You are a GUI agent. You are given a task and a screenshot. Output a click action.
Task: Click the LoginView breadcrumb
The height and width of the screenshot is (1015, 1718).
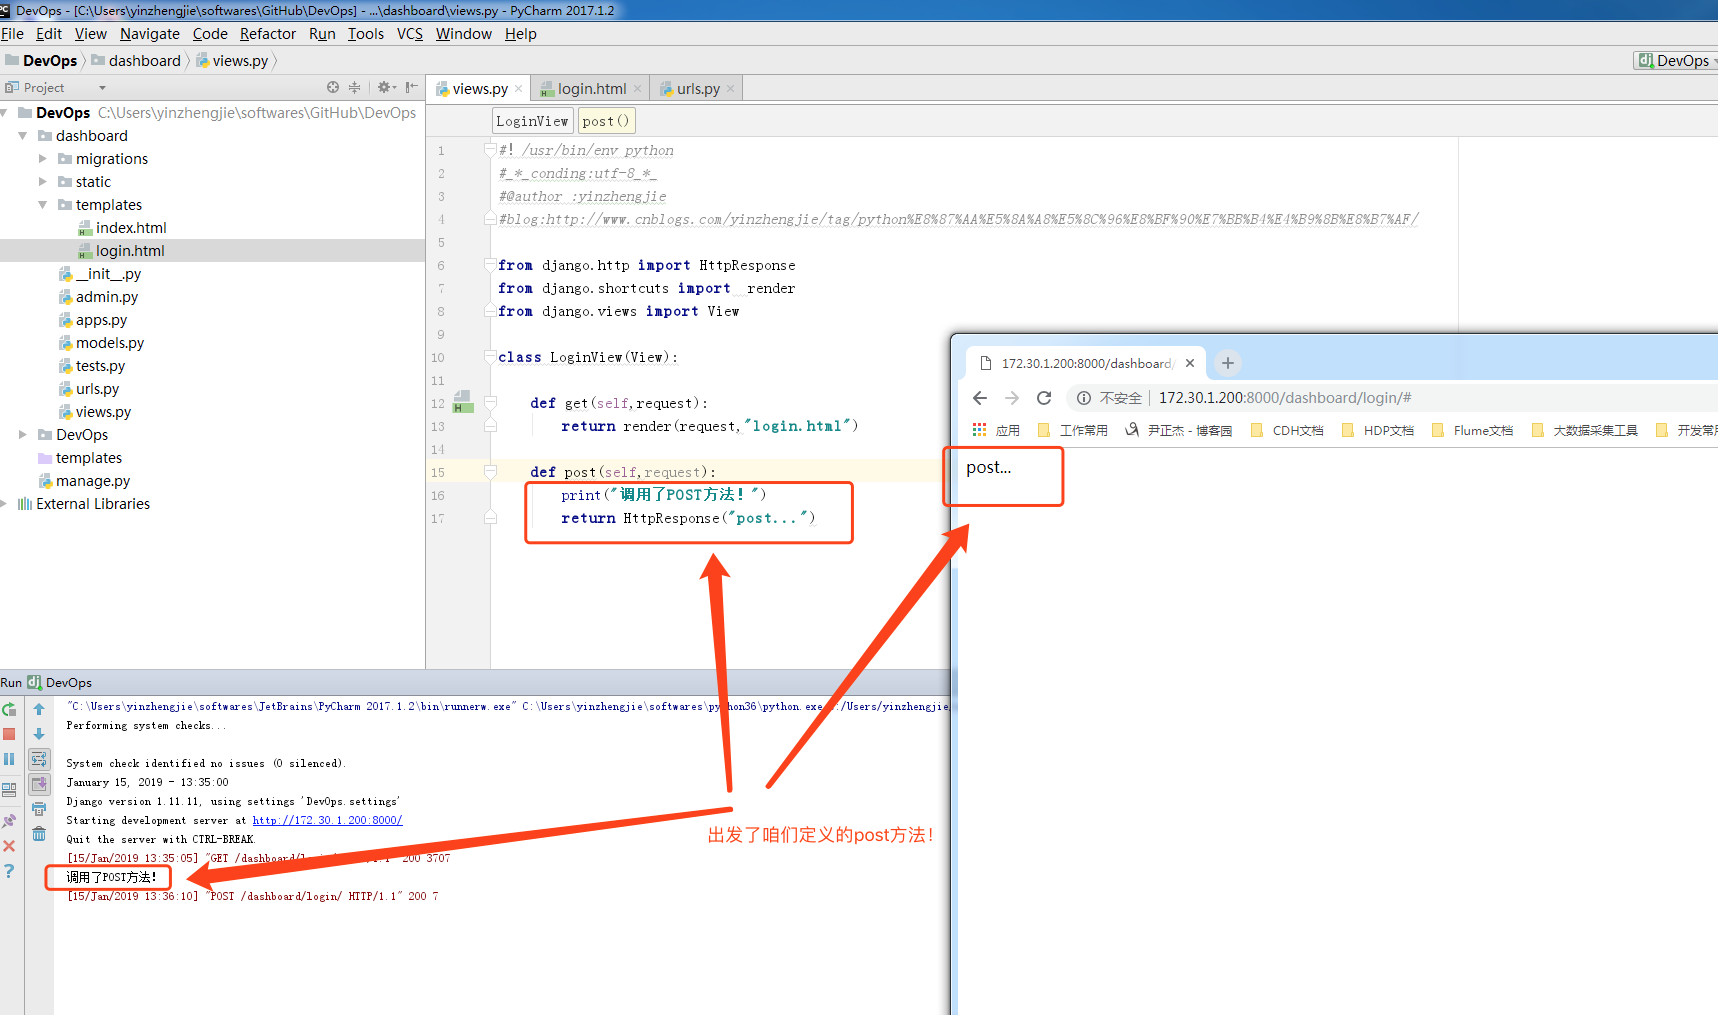[x=532, y=121]
